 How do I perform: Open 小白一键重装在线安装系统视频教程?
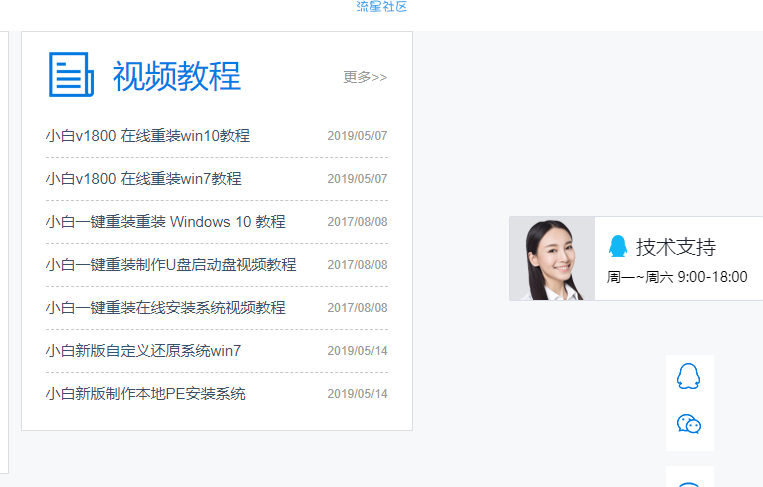pos(165,307)
